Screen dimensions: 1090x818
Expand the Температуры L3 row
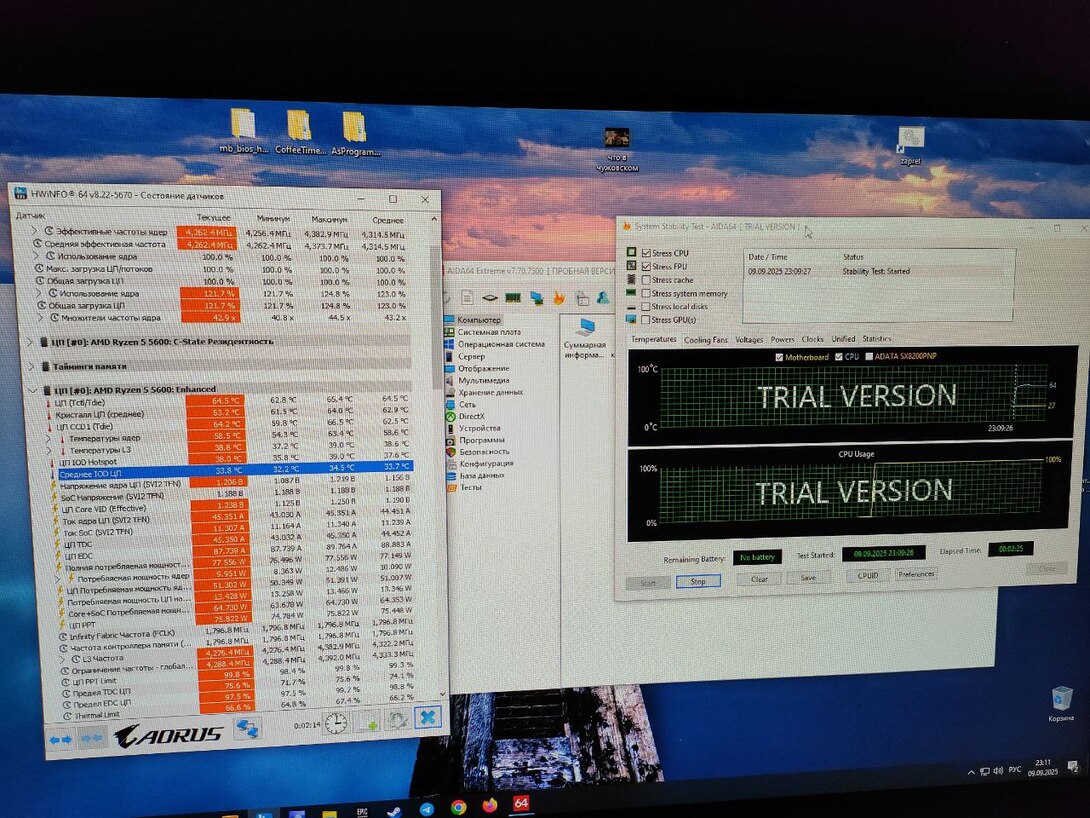49,451
